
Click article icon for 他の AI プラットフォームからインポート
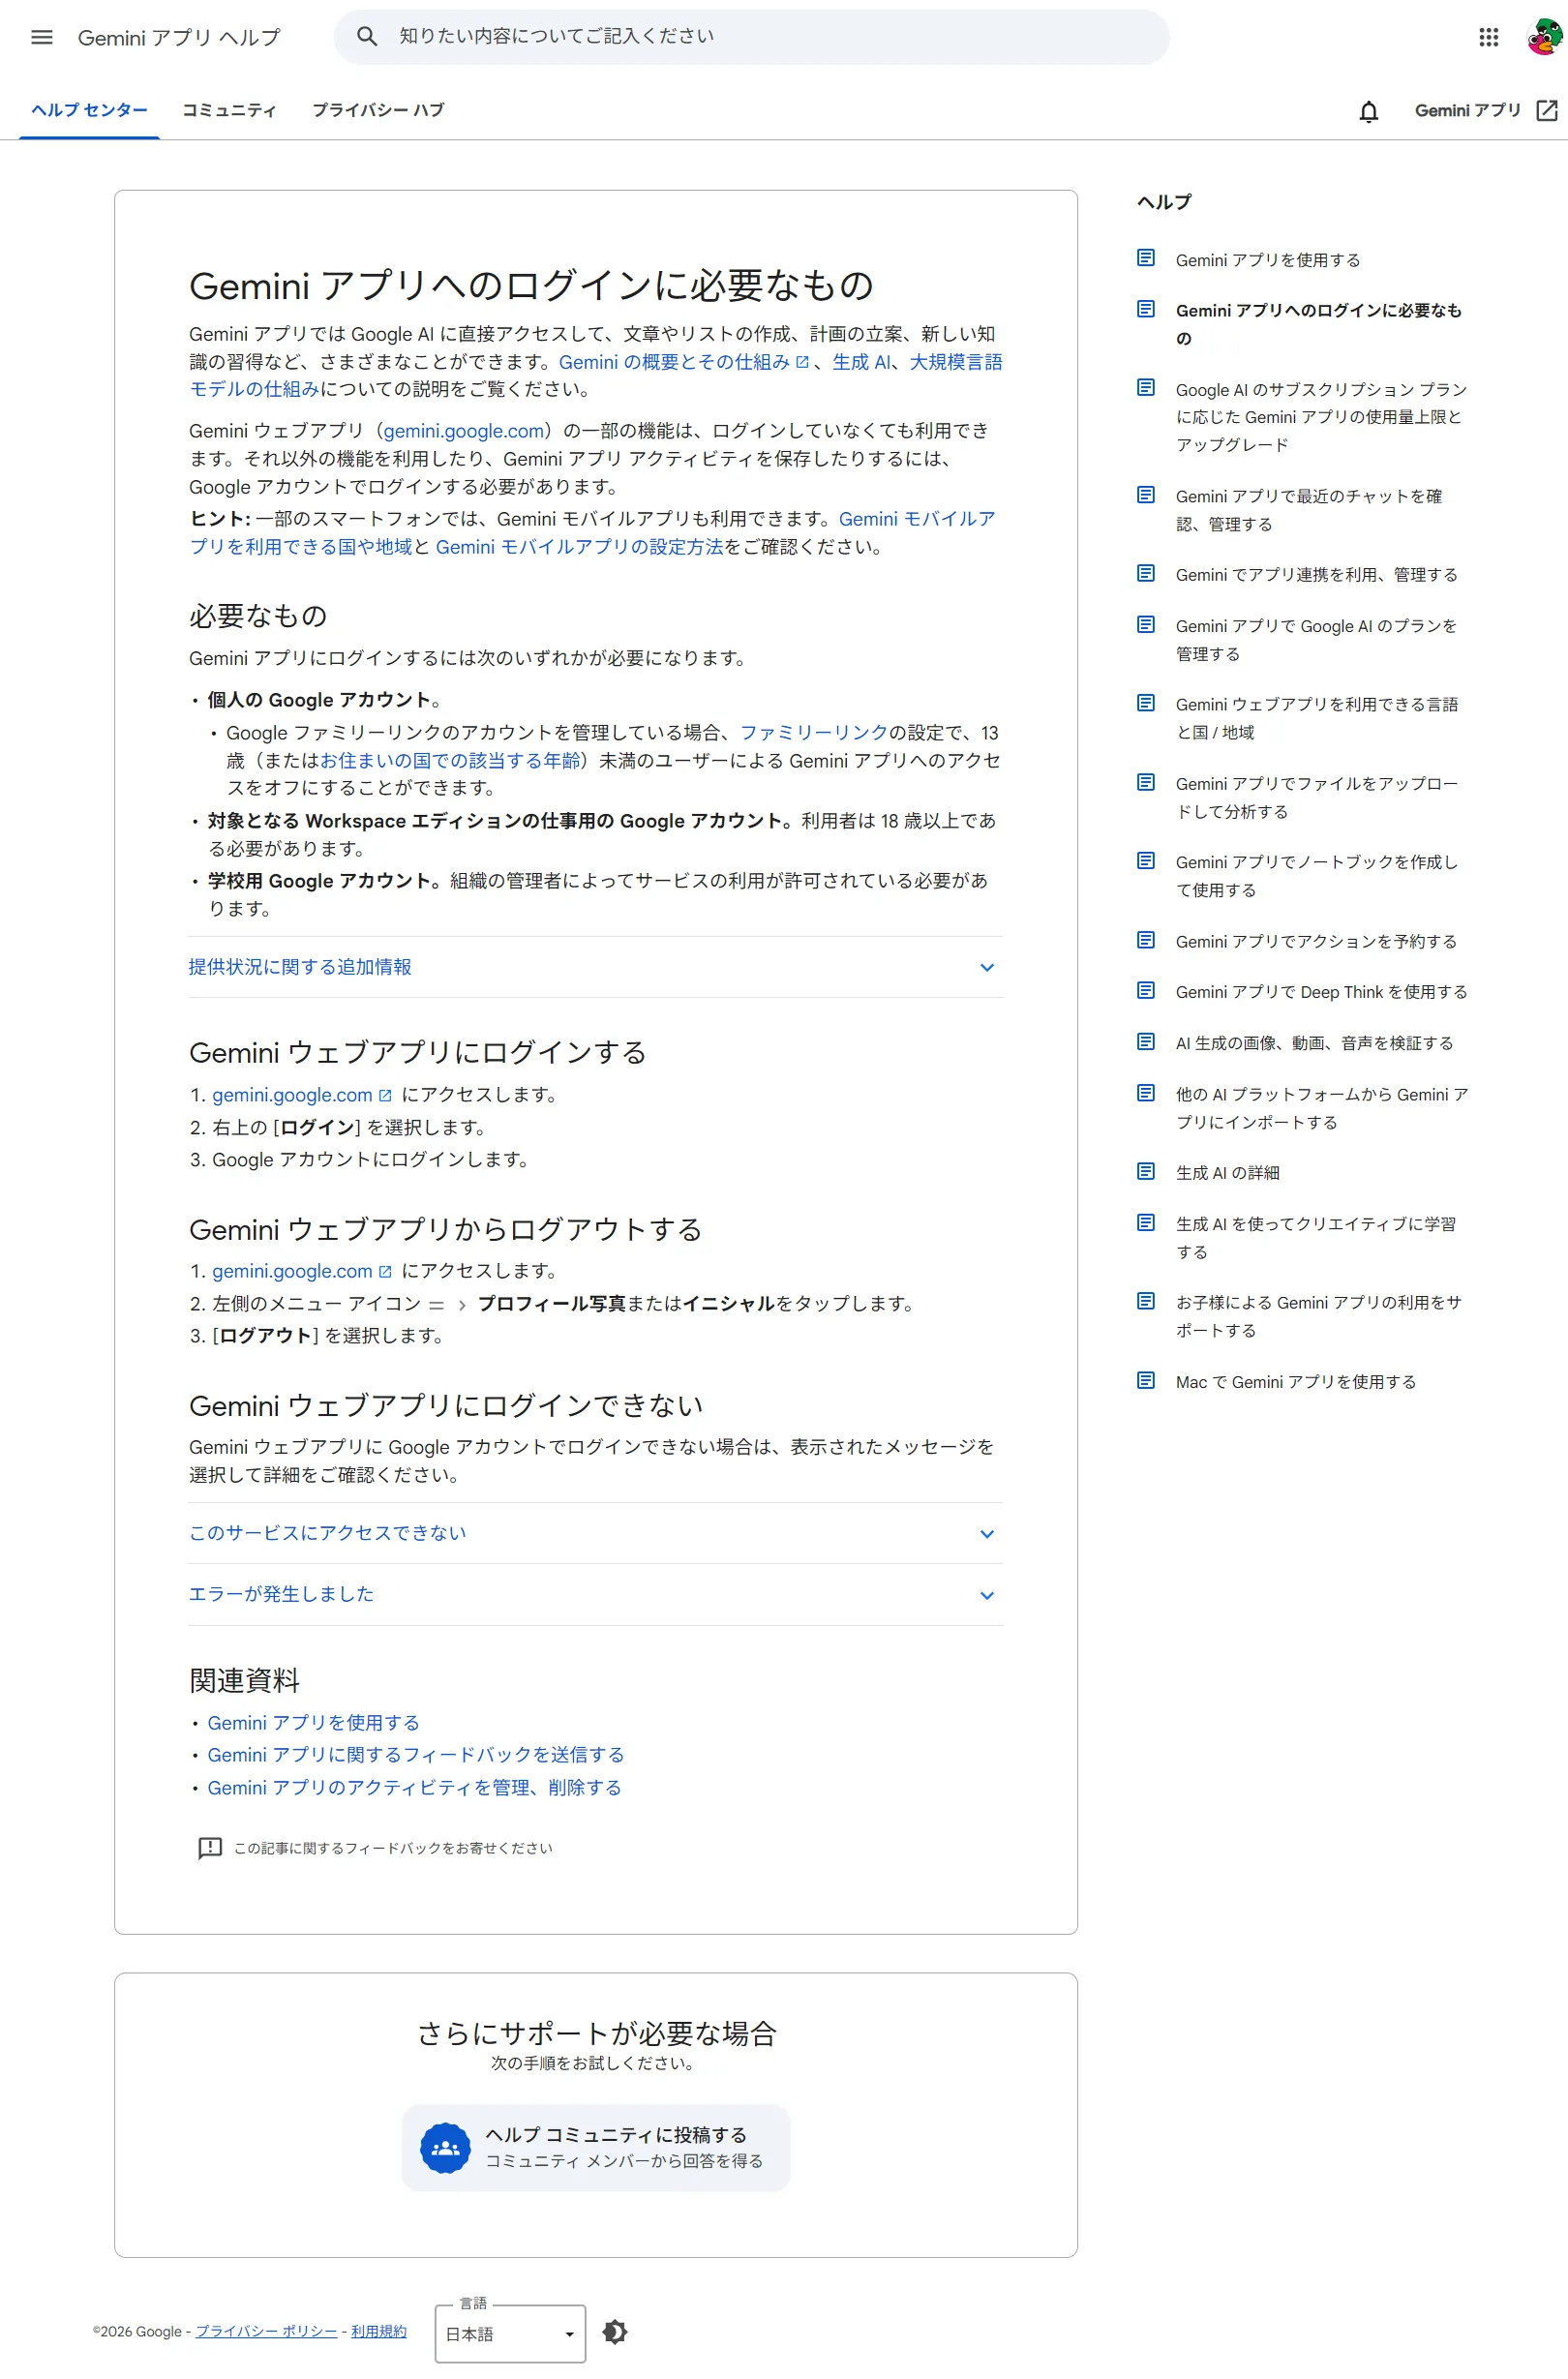click(1146, 1093)
